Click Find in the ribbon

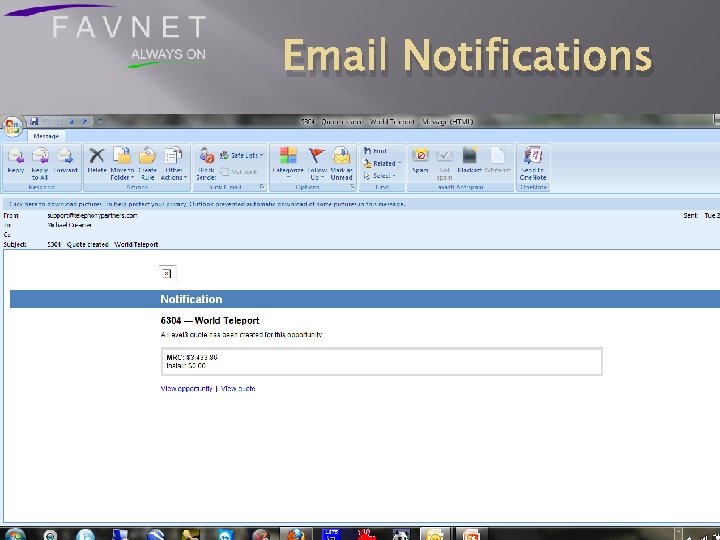point(375,151)
